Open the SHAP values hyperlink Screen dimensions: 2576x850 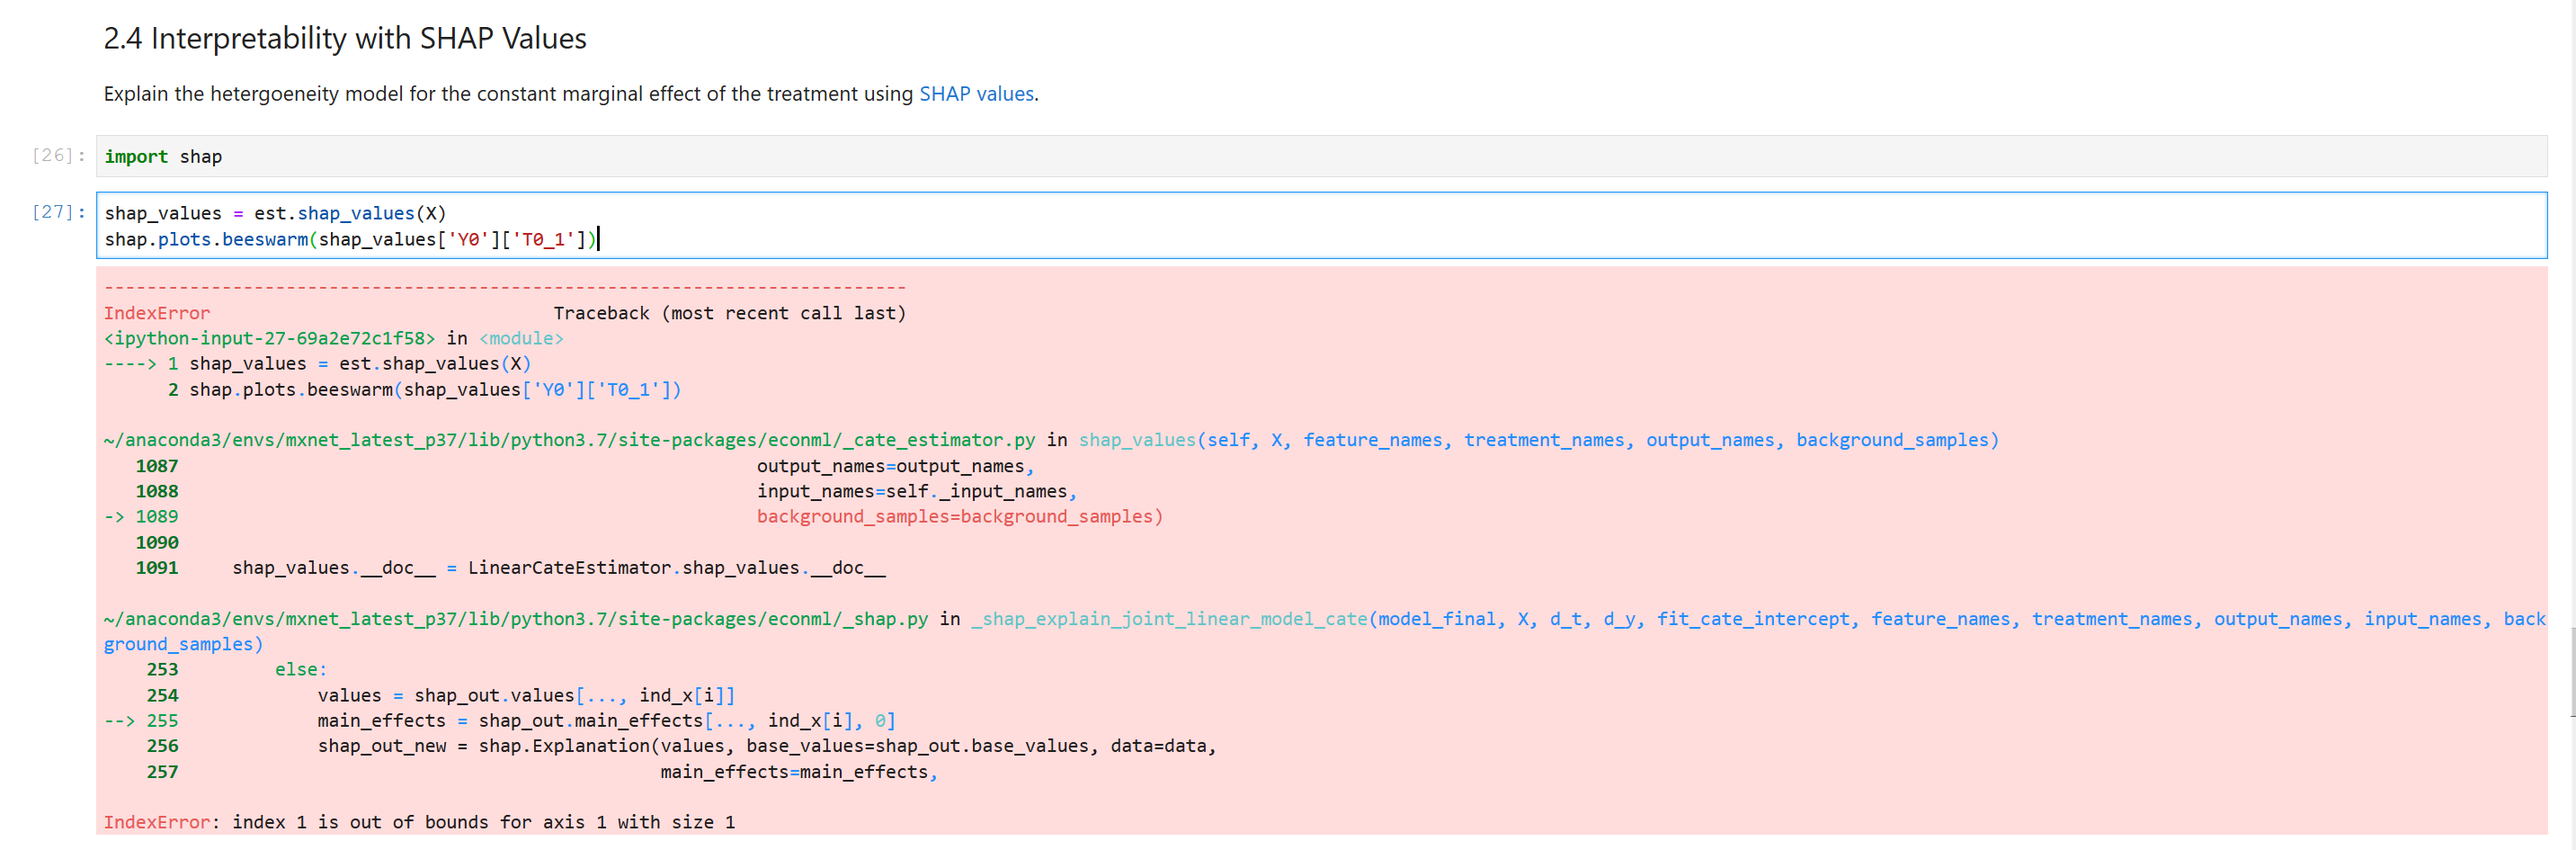[x=975, y=93]
